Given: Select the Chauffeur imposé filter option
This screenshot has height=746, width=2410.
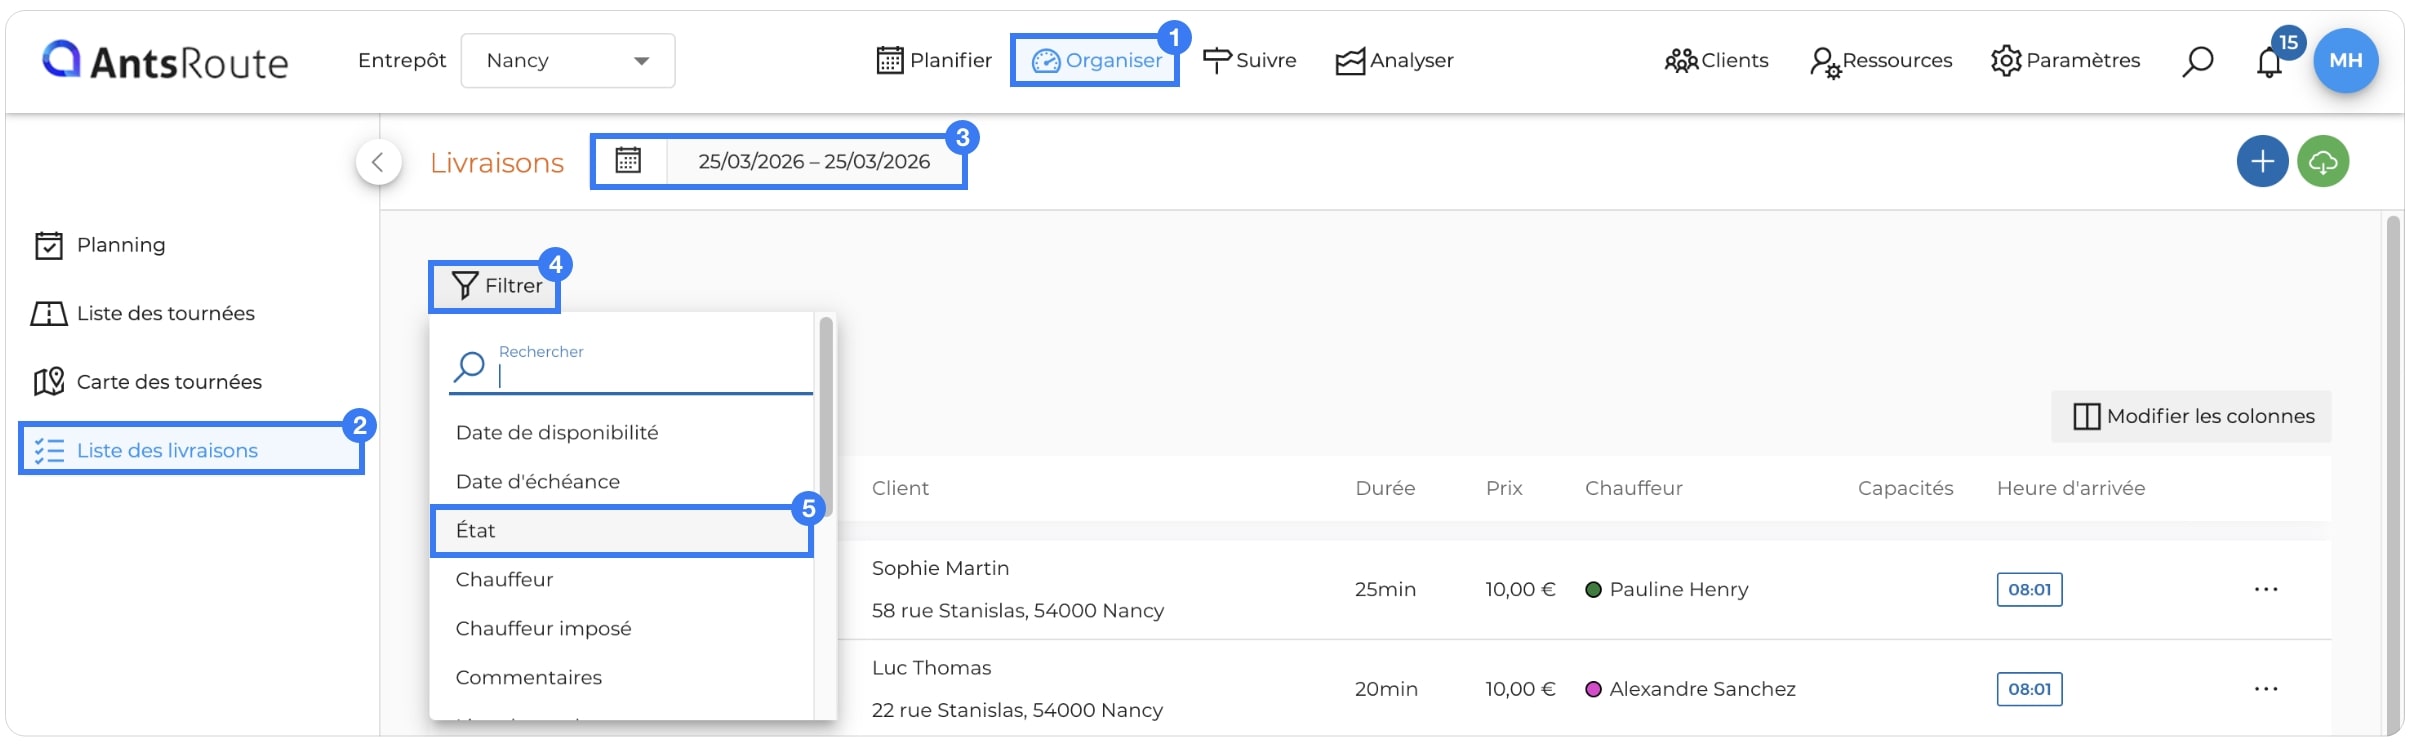Looking at the screenshot, I should pos(543,628).
